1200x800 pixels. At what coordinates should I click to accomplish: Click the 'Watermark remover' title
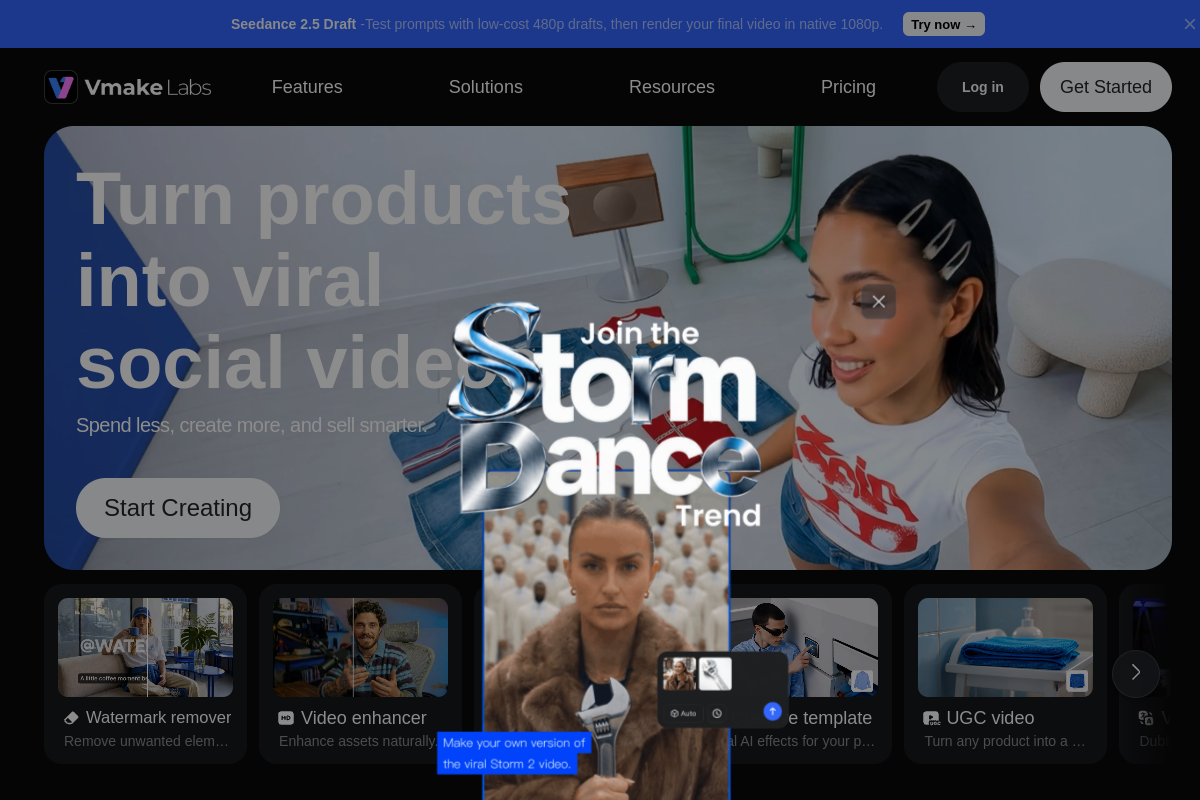pos(158,718)
